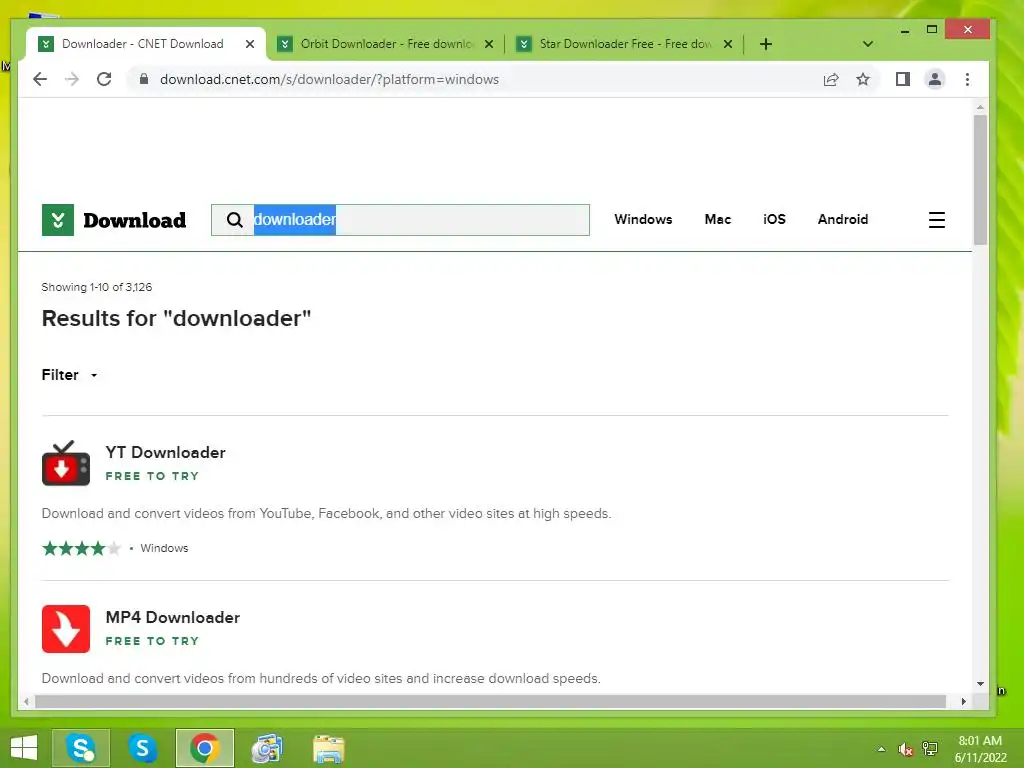Click the YT Downloader app icon

pos(65,463)
